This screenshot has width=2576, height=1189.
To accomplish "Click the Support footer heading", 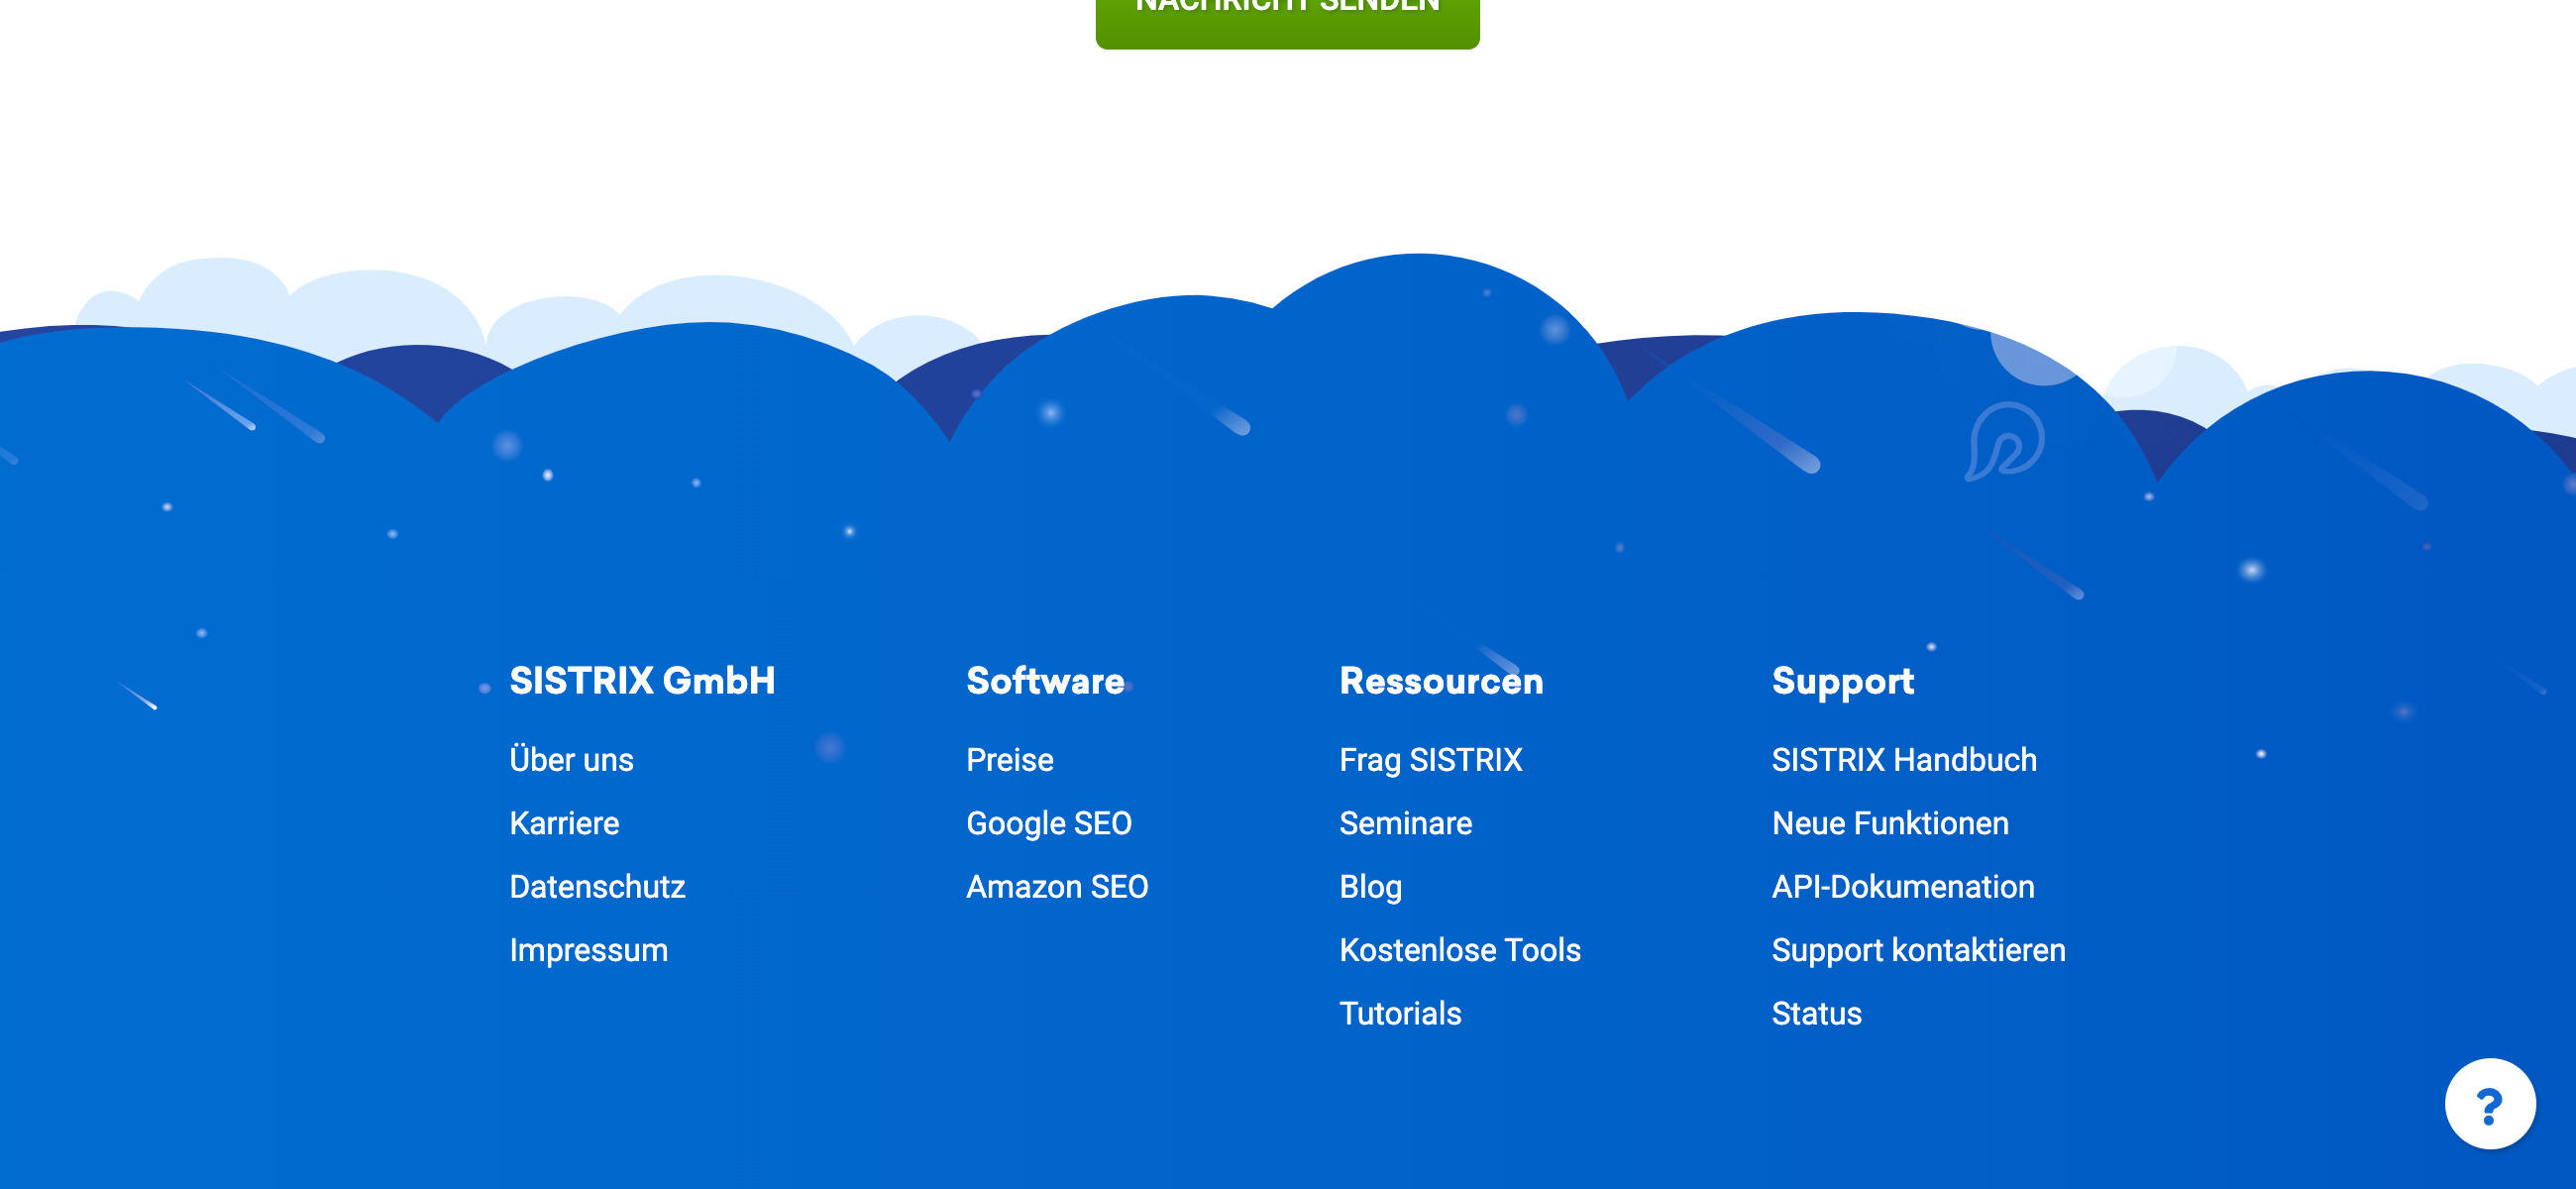I will (x=1842, y=681).
